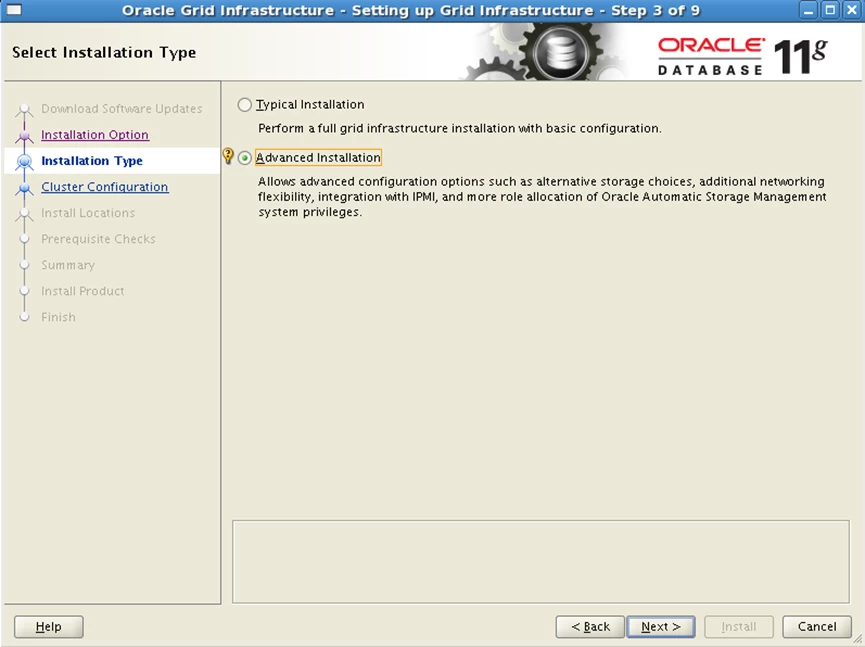This screenshot has width=865, height=647.
Task: Maximize the installer window
Action: tap(830, 10)
